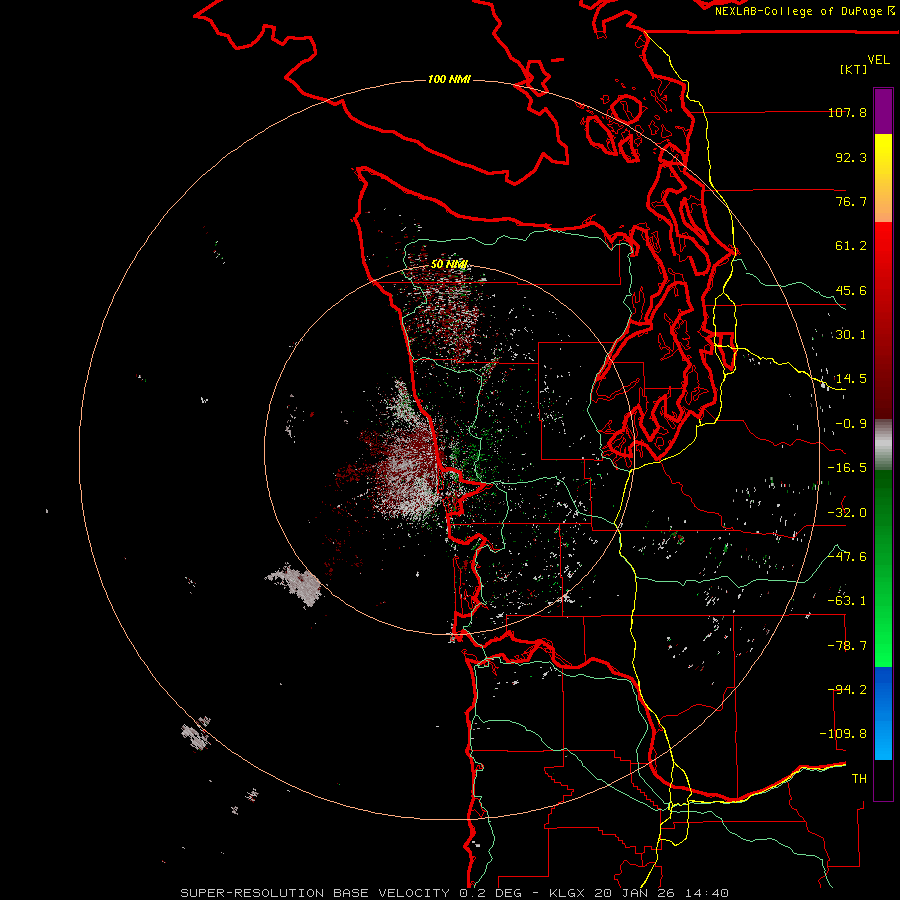
Task: Click the [KT] units label
Action: 853,69
